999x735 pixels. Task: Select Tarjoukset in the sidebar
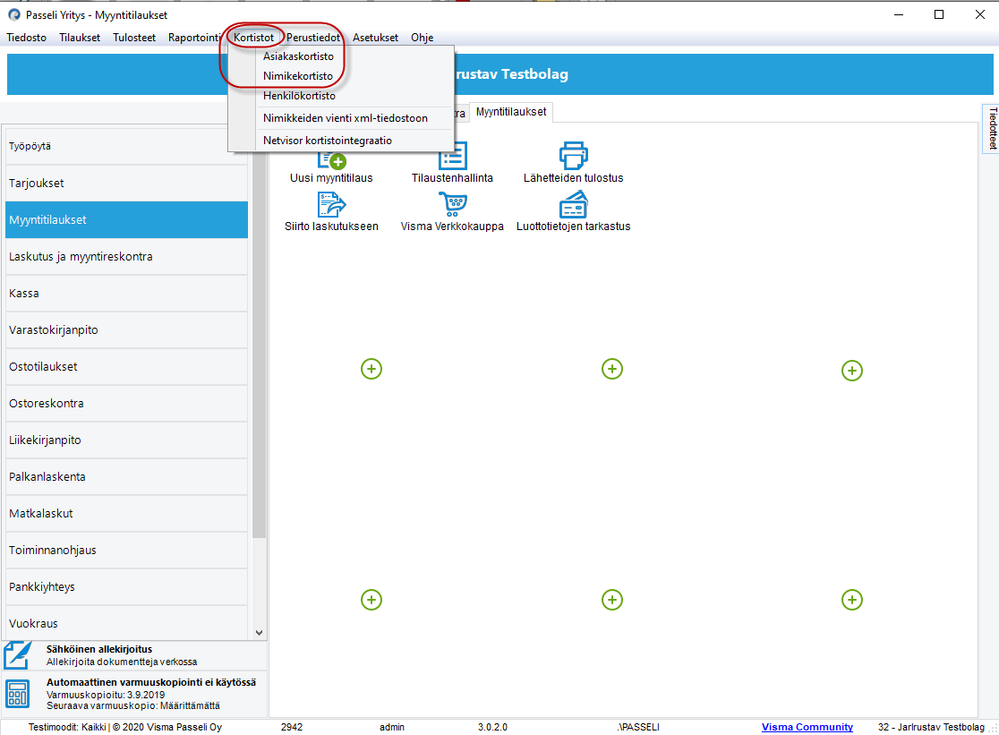tap(126, 183)
